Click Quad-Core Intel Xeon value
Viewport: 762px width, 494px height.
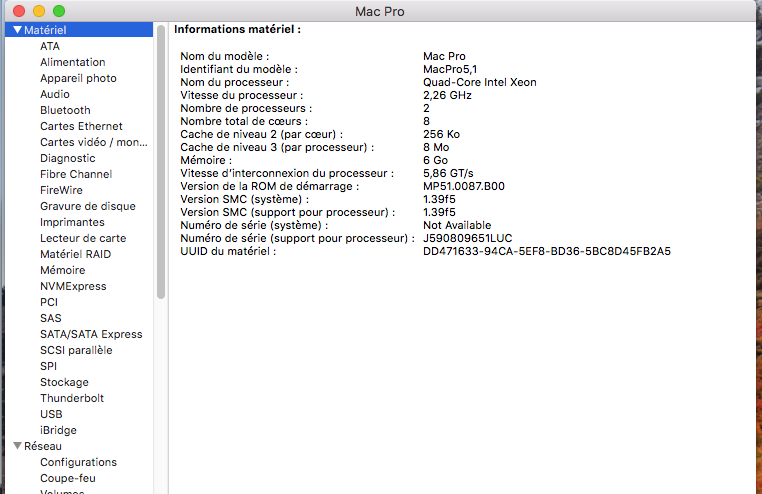[480, 83]
